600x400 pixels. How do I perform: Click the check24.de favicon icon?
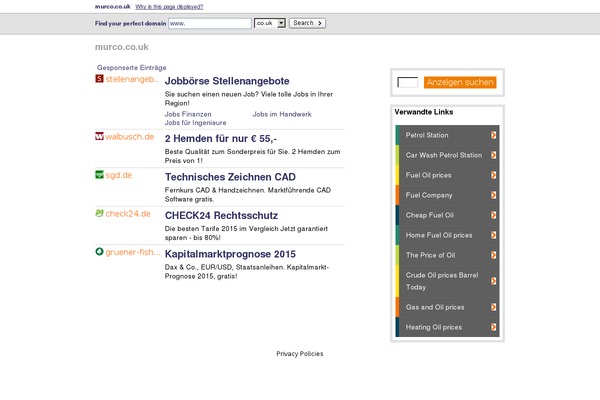tap(99, 213)
